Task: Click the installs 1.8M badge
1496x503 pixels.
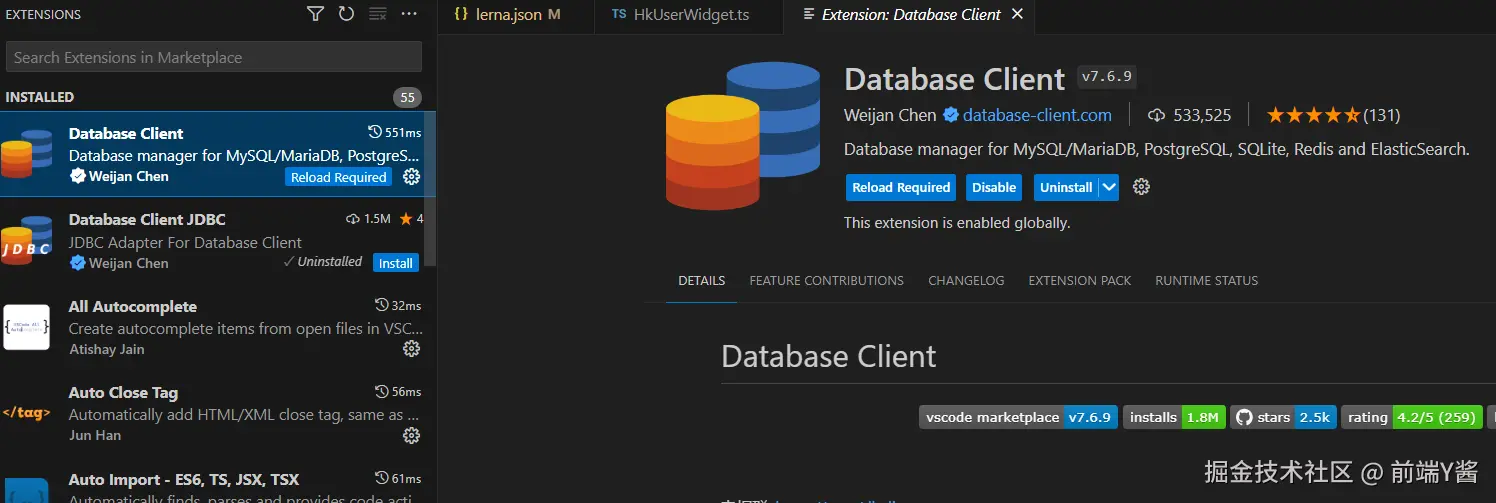Action: [x=1175, y=417]
